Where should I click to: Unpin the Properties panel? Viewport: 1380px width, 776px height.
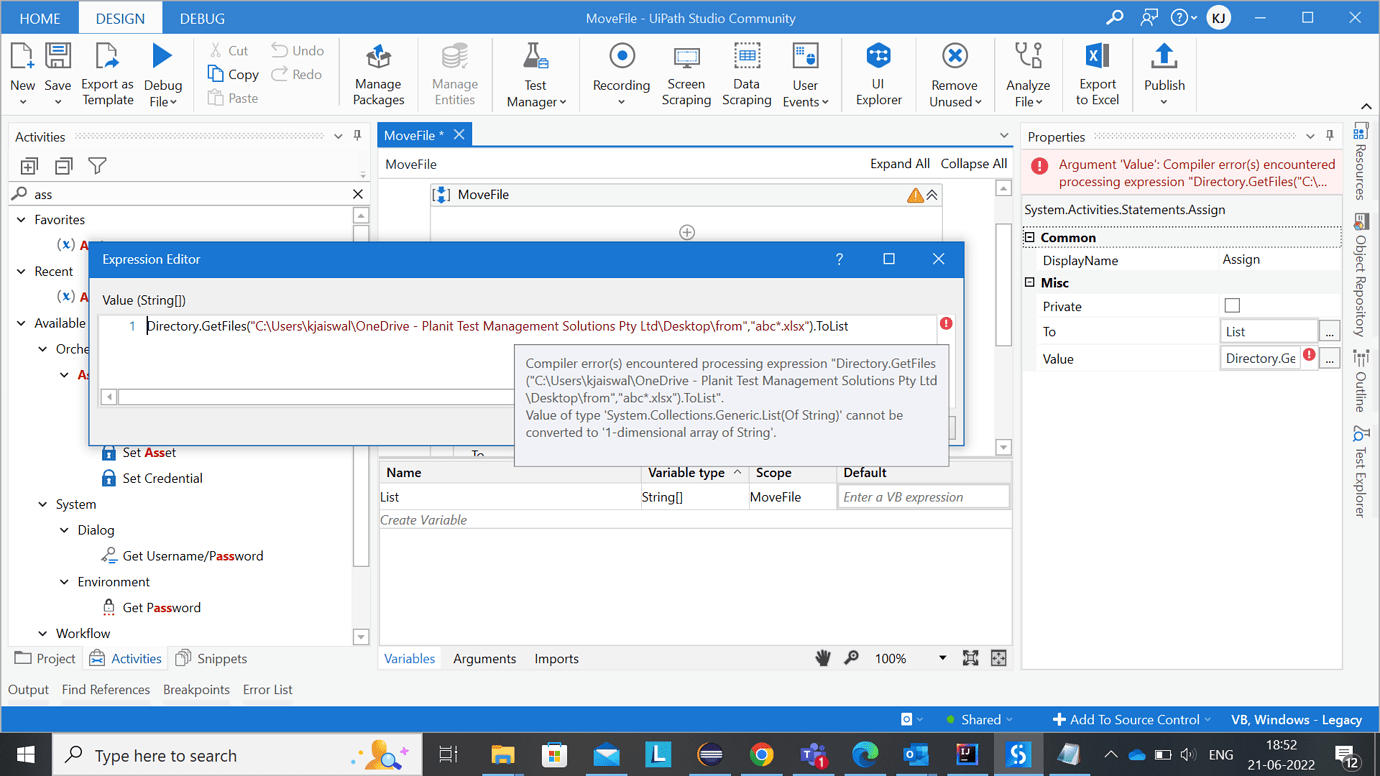click(x=1330, y=136)
